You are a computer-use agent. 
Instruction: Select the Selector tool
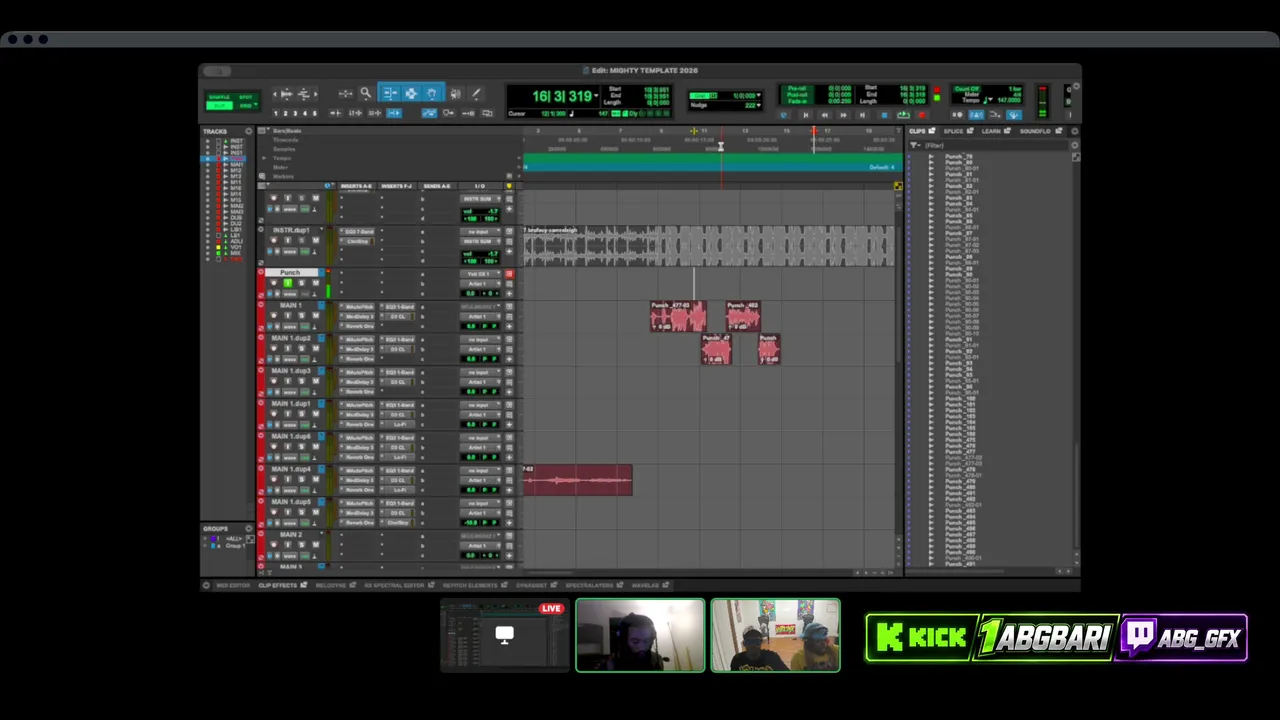pos(411,93)
